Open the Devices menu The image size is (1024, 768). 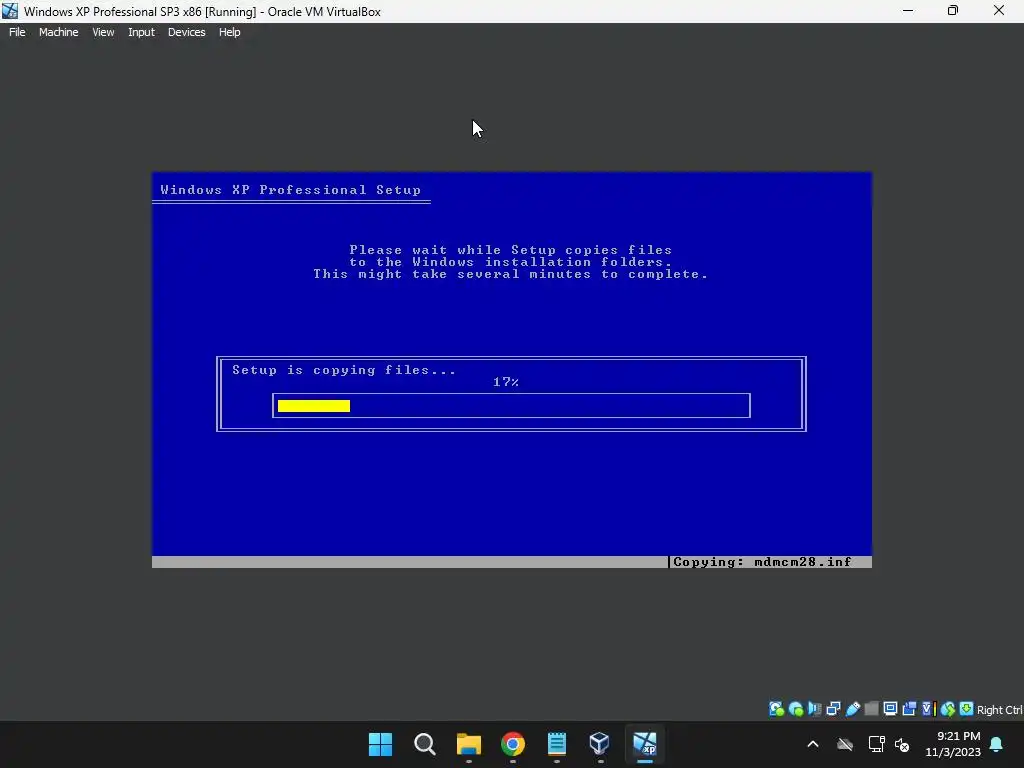[186, 32]
